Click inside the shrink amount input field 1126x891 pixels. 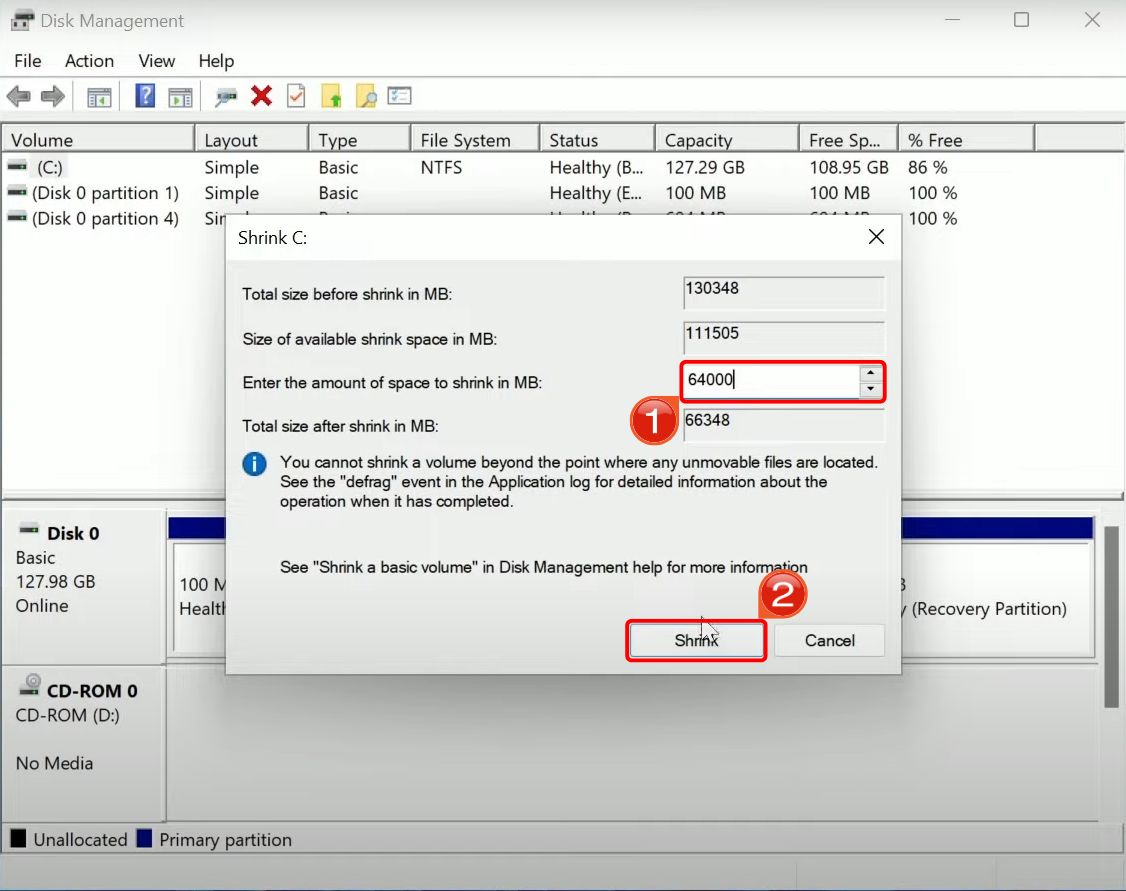click(770, 381)
